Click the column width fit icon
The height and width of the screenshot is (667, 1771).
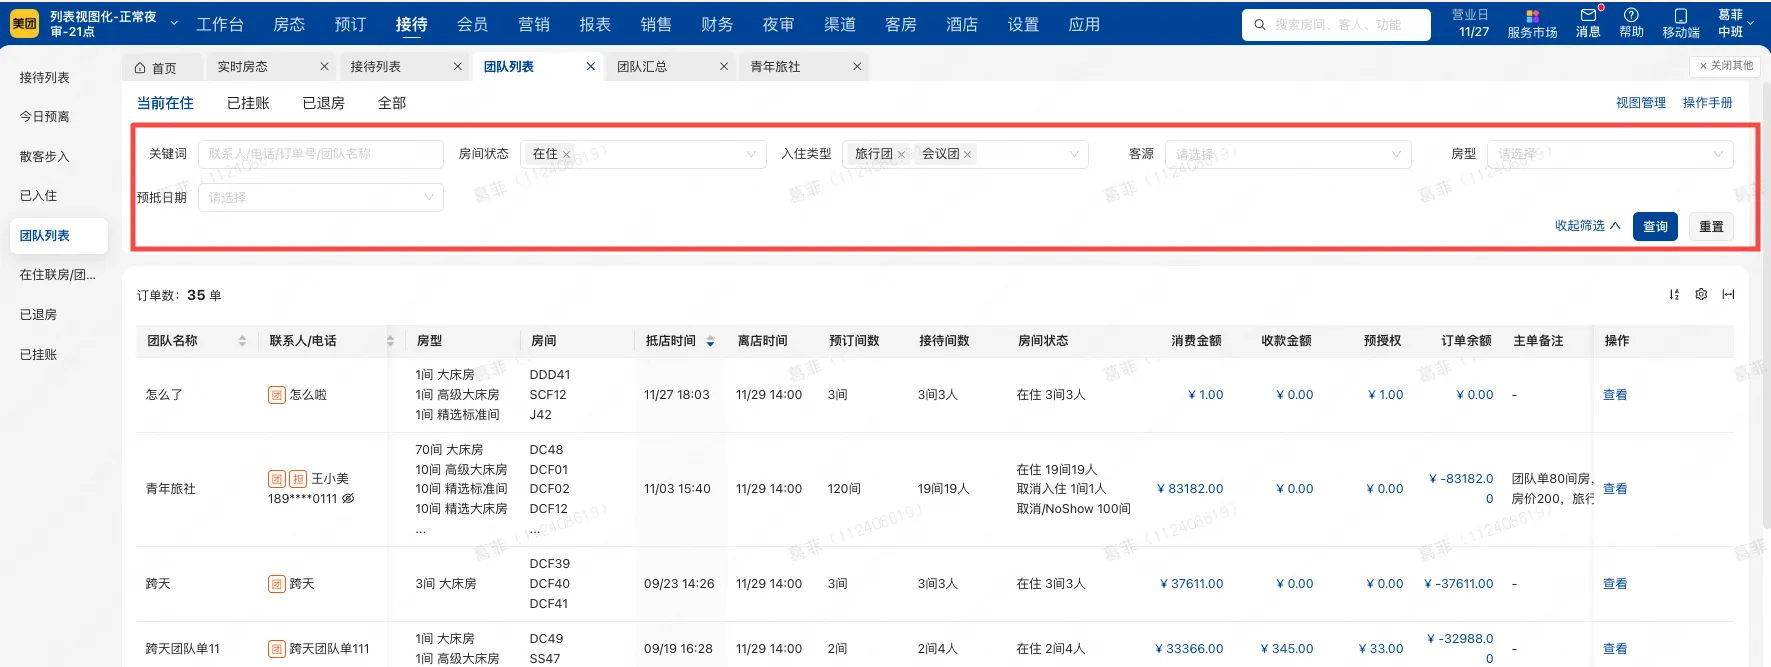(x=1728, y=295)
